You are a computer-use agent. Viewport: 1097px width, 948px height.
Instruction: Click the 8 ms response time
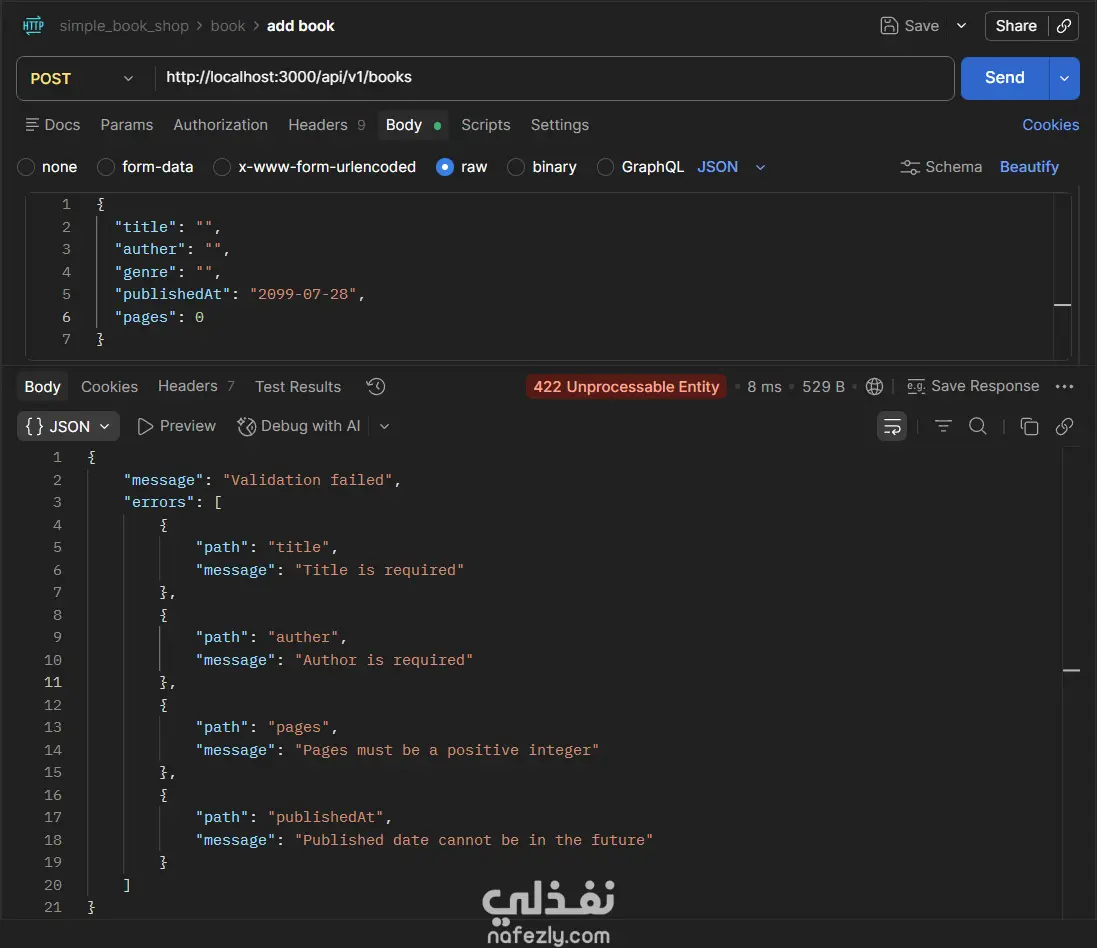pyautogui.click(x=764, y=386)
